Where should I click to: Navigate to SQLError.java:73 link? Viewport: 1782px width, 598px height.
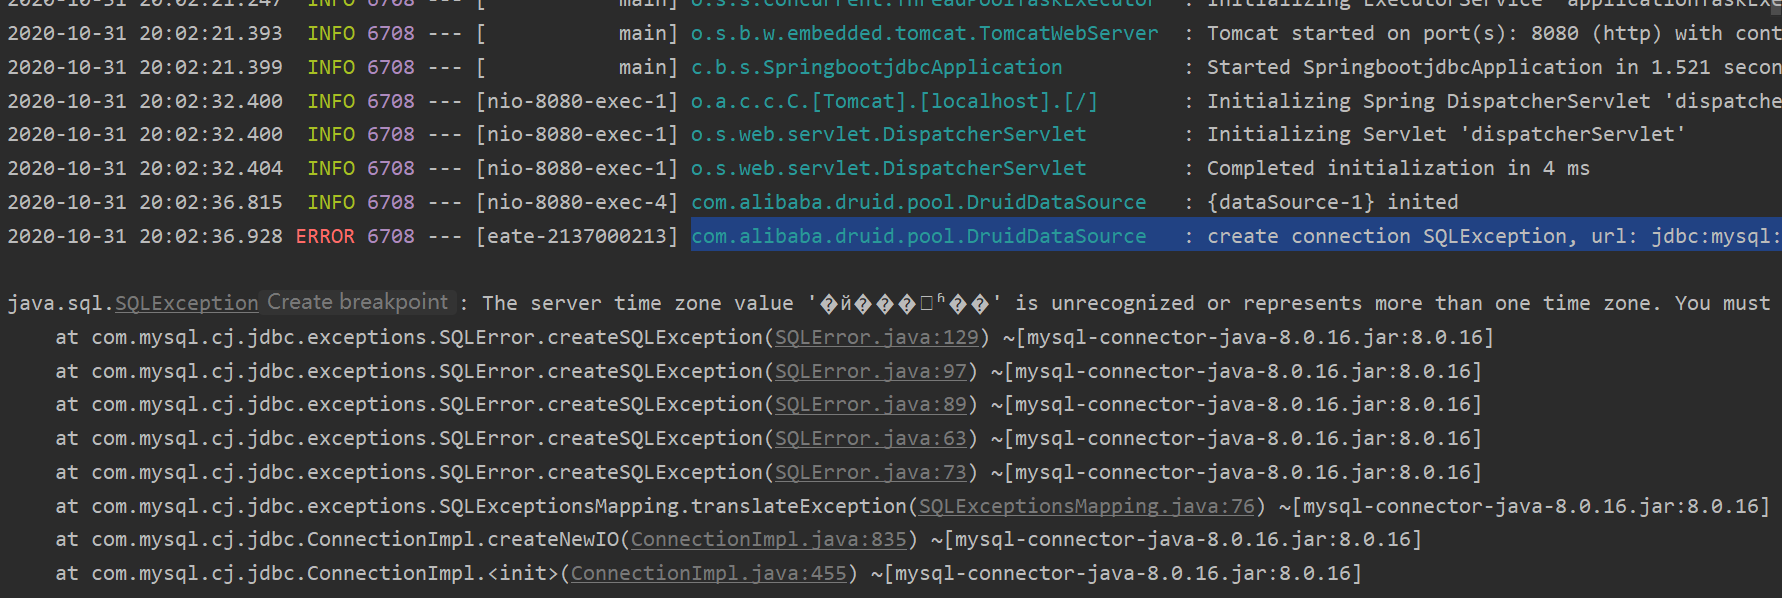click(x=871, y=472)
